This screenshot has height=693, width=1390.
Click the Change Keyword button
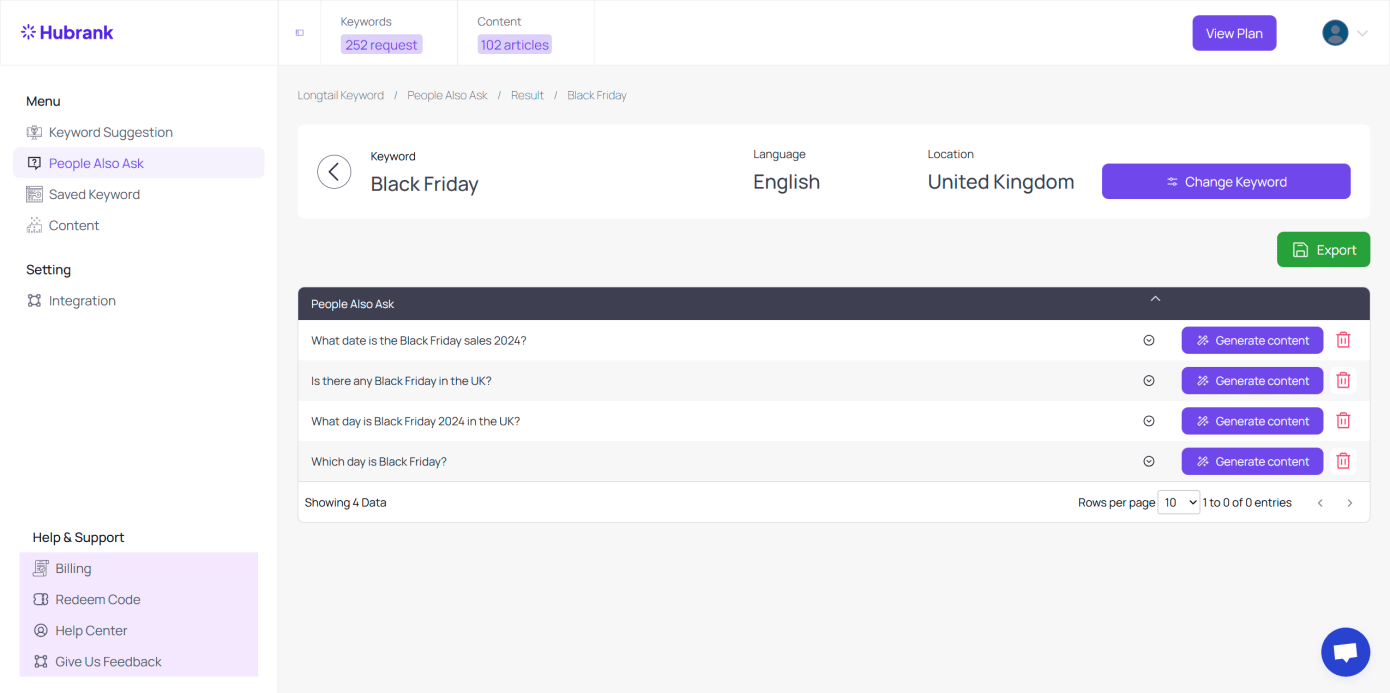[x=1226, y=182]
